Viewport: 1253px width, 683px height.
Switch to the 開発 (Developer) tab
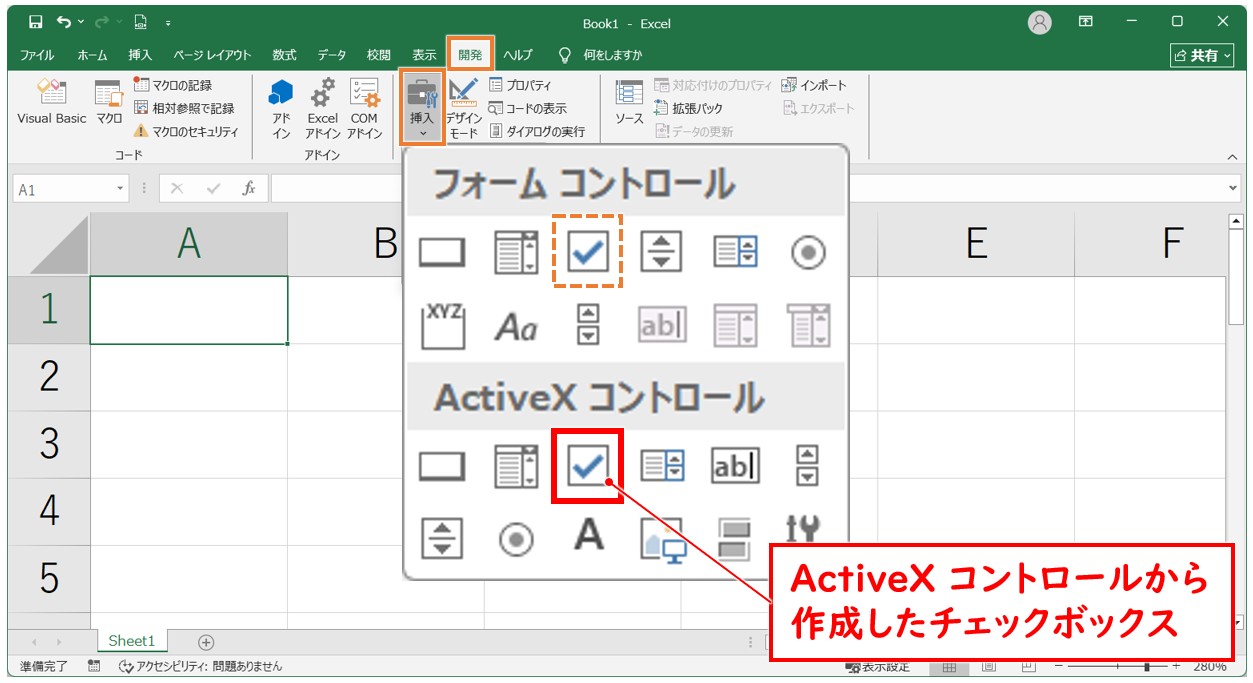pos(470,55)
